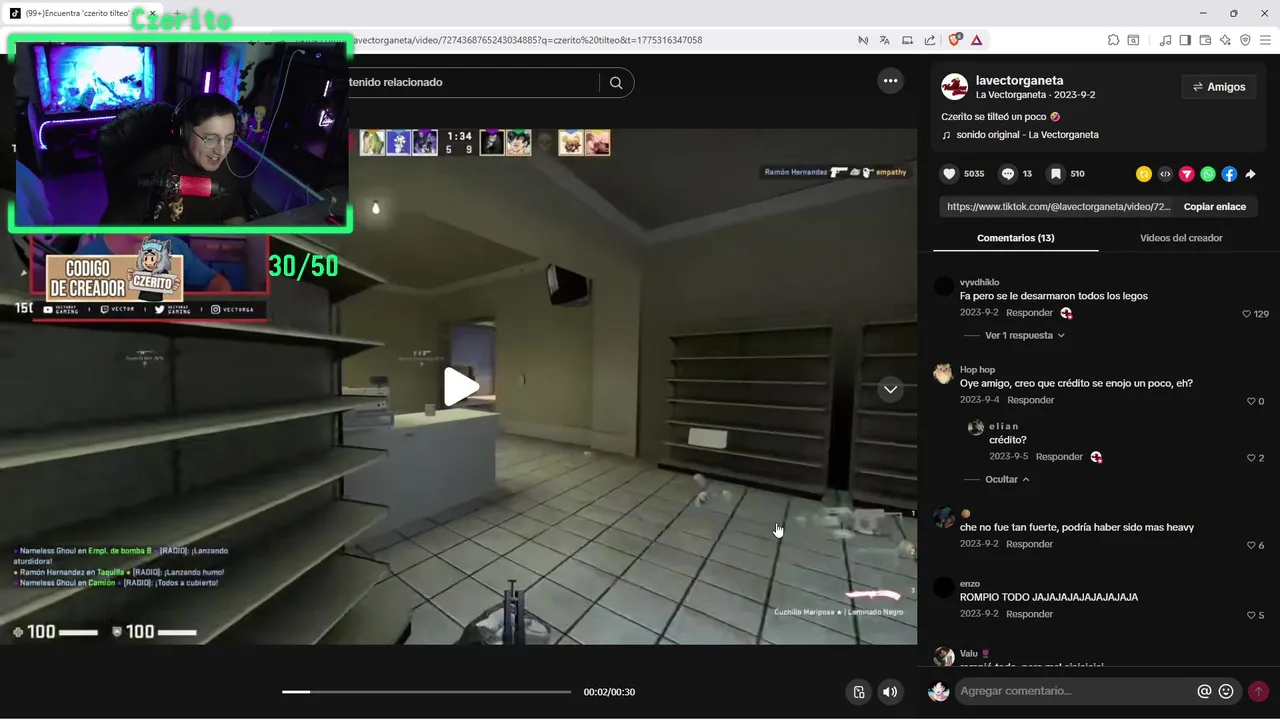Toggle the clip/autoscroll button beside volume
This screenshot has width=1280, height=720.
pos(858,692)
